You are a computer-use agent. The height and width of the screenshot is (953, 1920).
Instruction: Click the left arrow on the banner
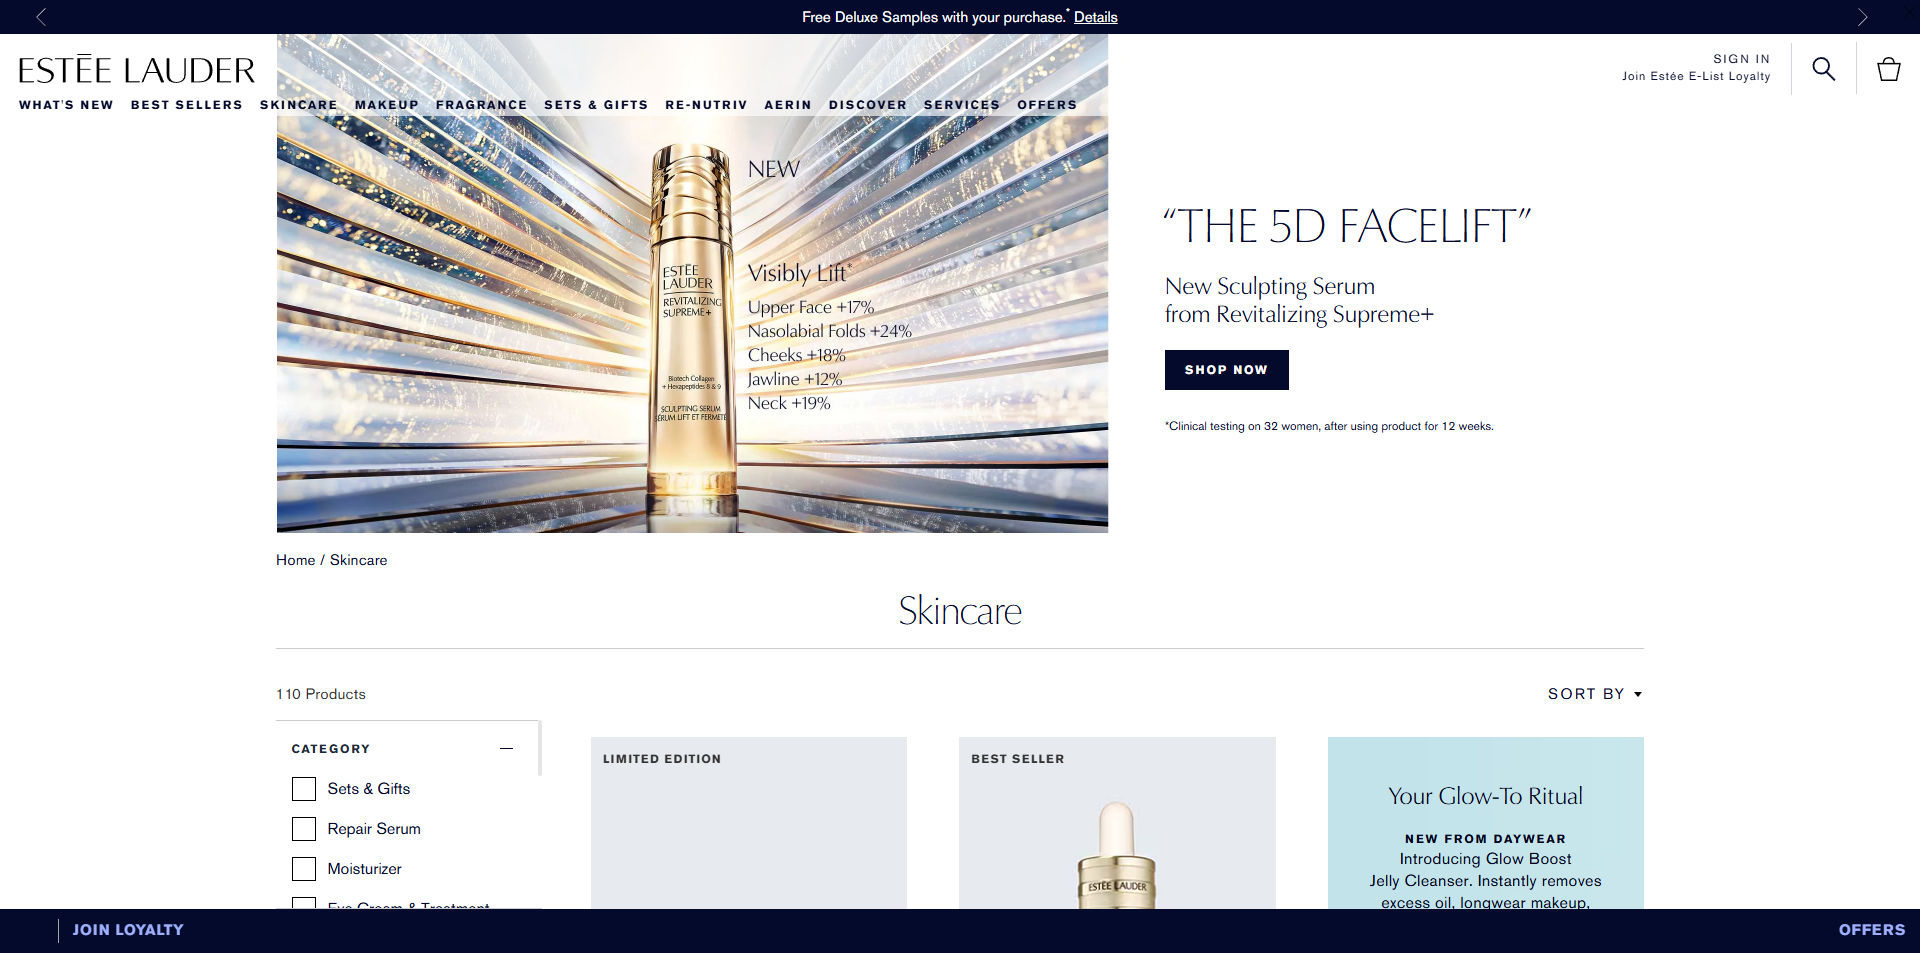[42, 17]
